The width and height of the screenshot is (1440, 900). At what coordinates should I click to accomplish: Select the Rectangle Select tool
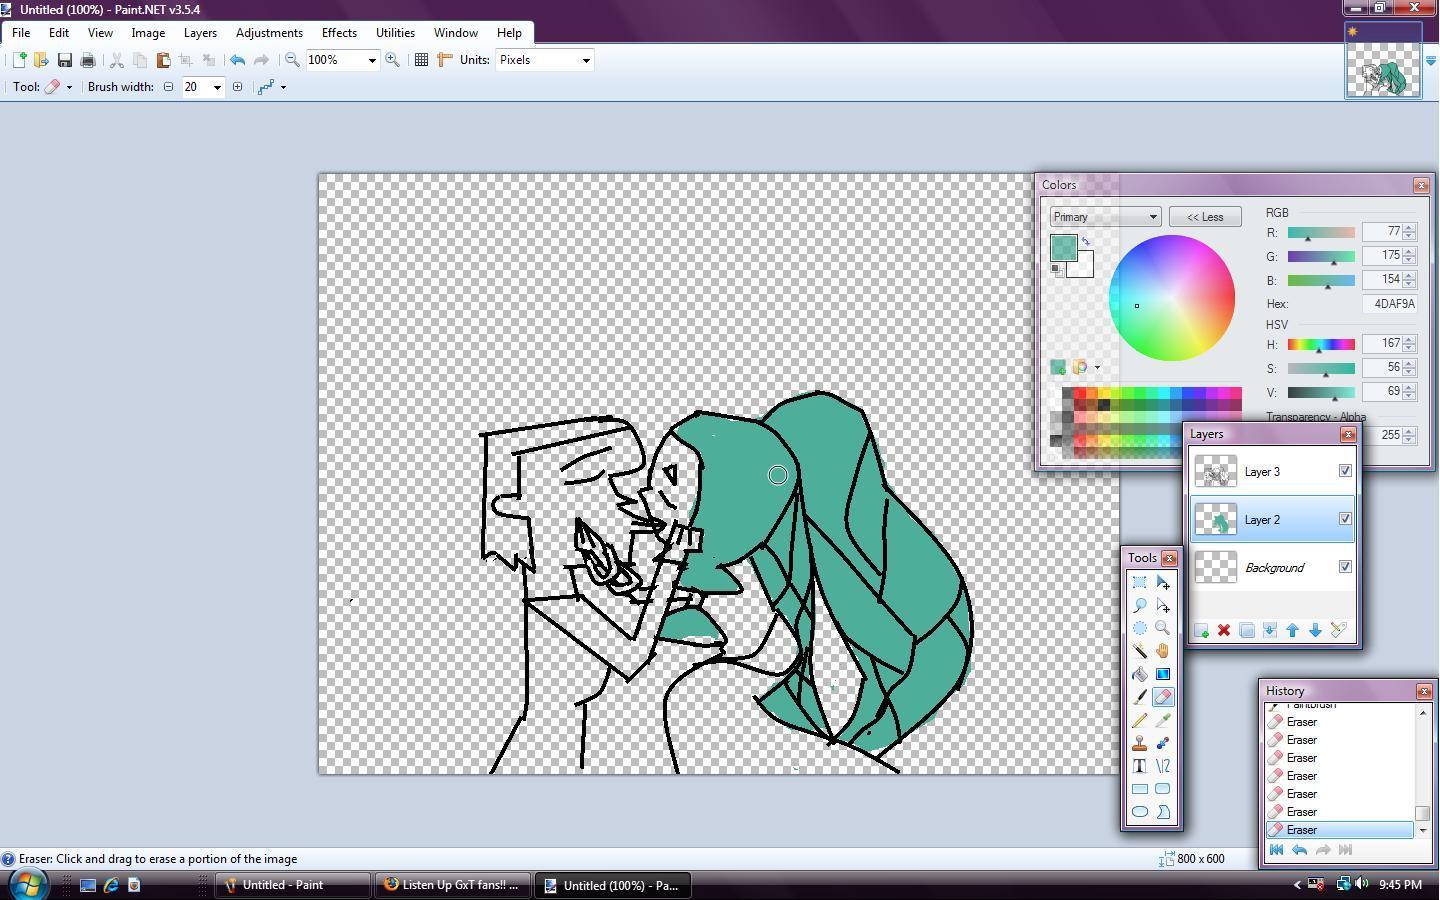click(x=1140, y=582)
